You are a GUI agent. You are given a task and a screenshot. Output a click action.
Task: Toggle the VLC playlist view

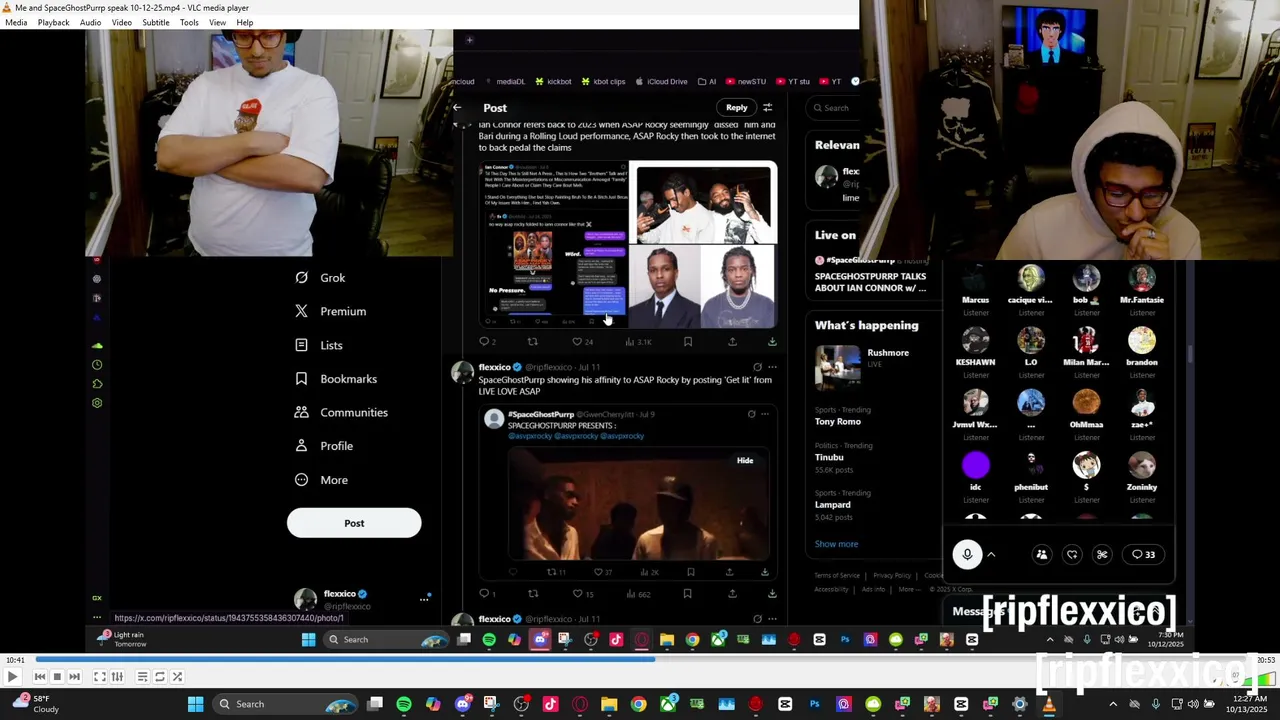click(x=142, y=677)
